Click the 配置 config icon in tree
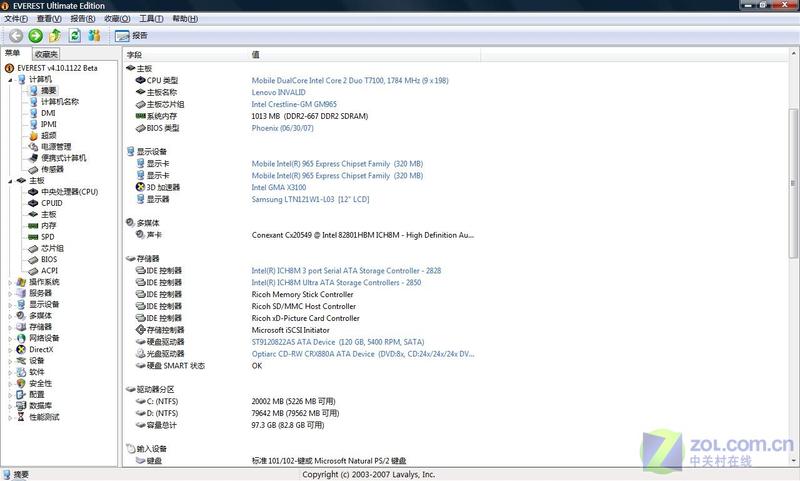The width and height of the screenshot is (800, 481). click(21, 394)
